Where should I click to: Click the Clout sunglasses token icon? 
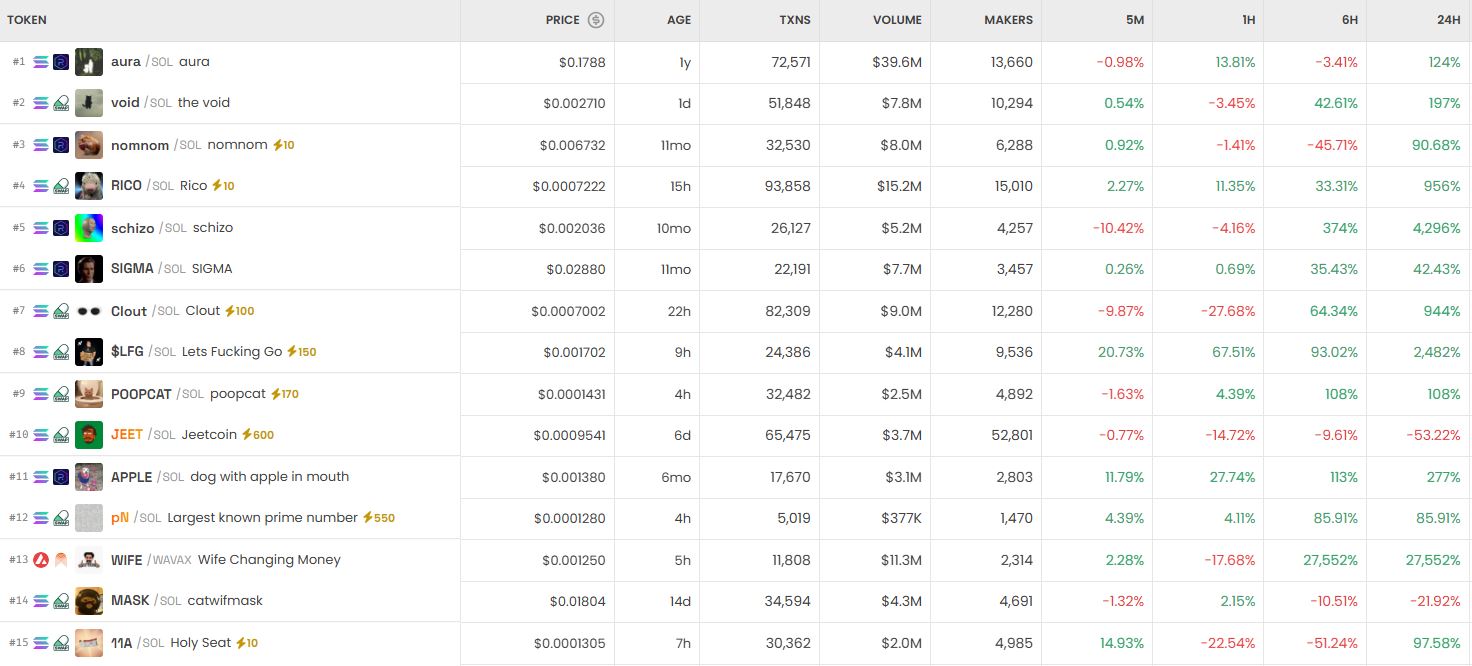click(89, 311)
